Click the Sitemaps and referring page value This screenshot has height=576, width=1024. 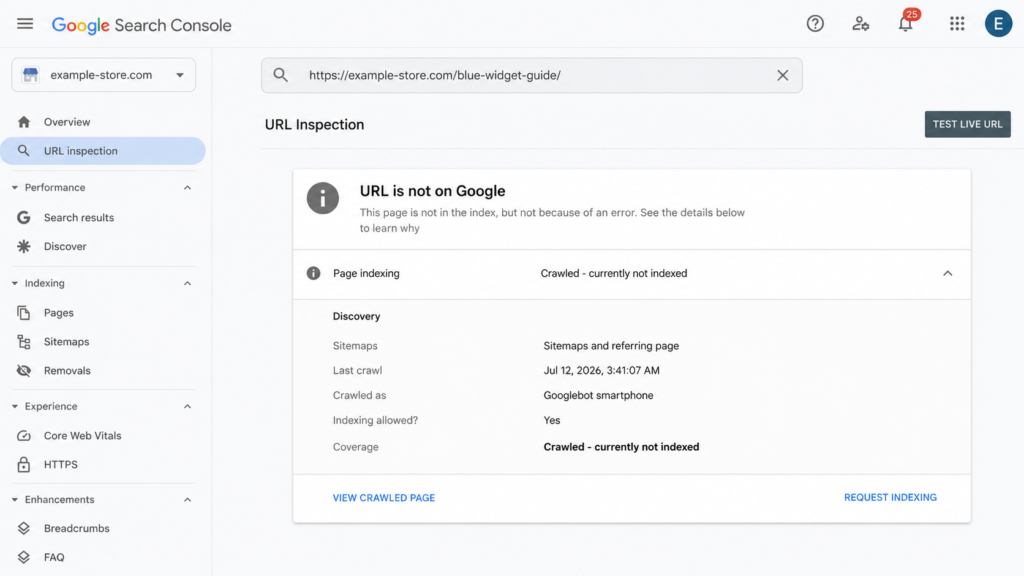pos(611,345)
